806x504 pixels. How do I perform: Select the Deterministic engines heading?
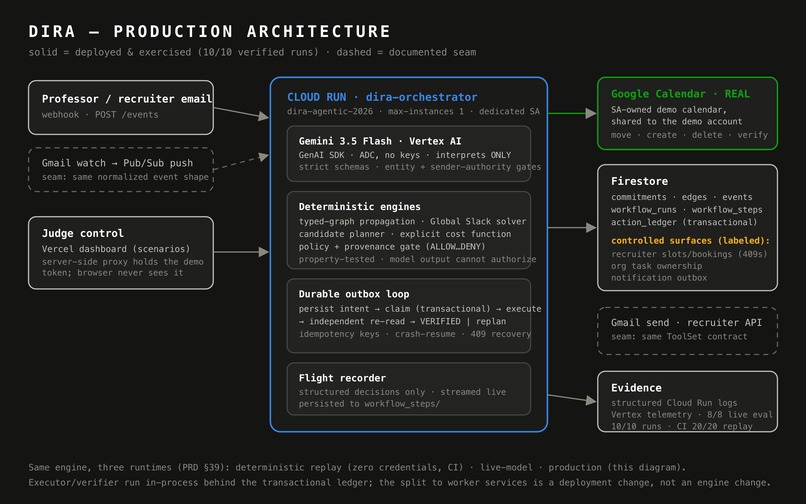coord(360,206)
